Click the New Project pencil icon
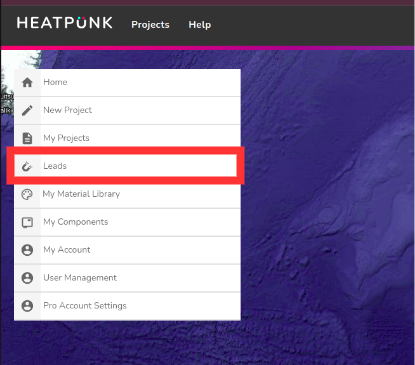 coord(27,110)
